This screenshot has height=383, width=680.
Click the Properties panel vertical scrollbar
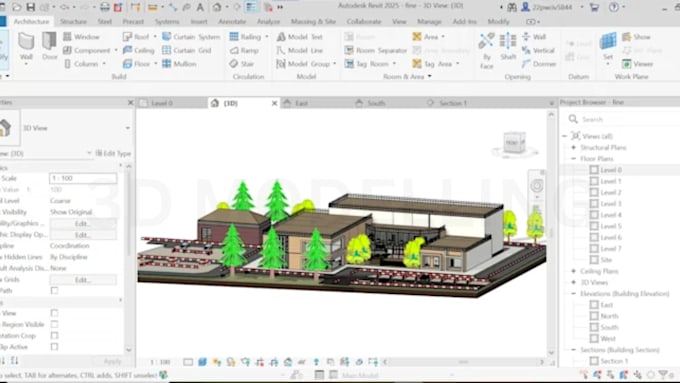[x=128, y=258]
